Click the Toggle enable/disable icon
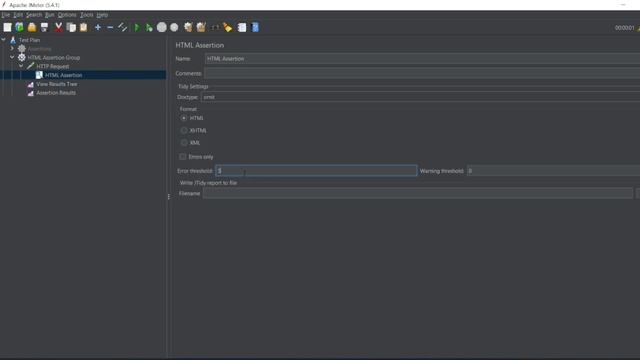This screenshot has width=640, height=360. (x=122, y=27)
